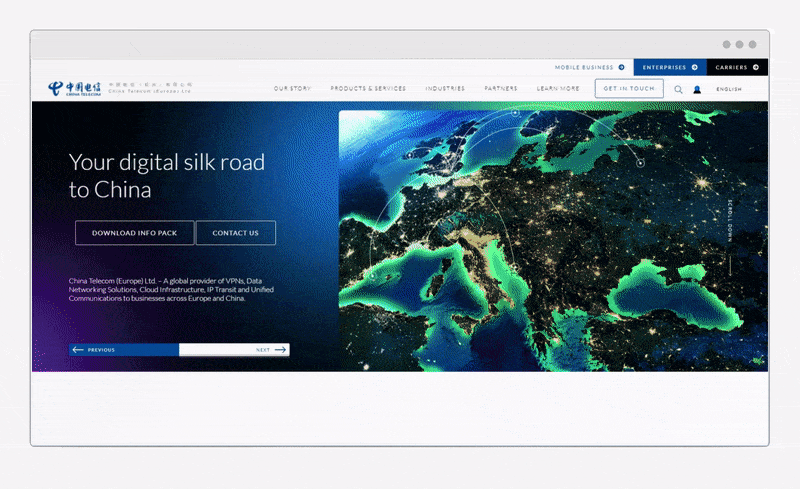The height and width of the screenshot is (489, 800).
Task: Expand the Industries menu
Action: [x=445, y=89]
